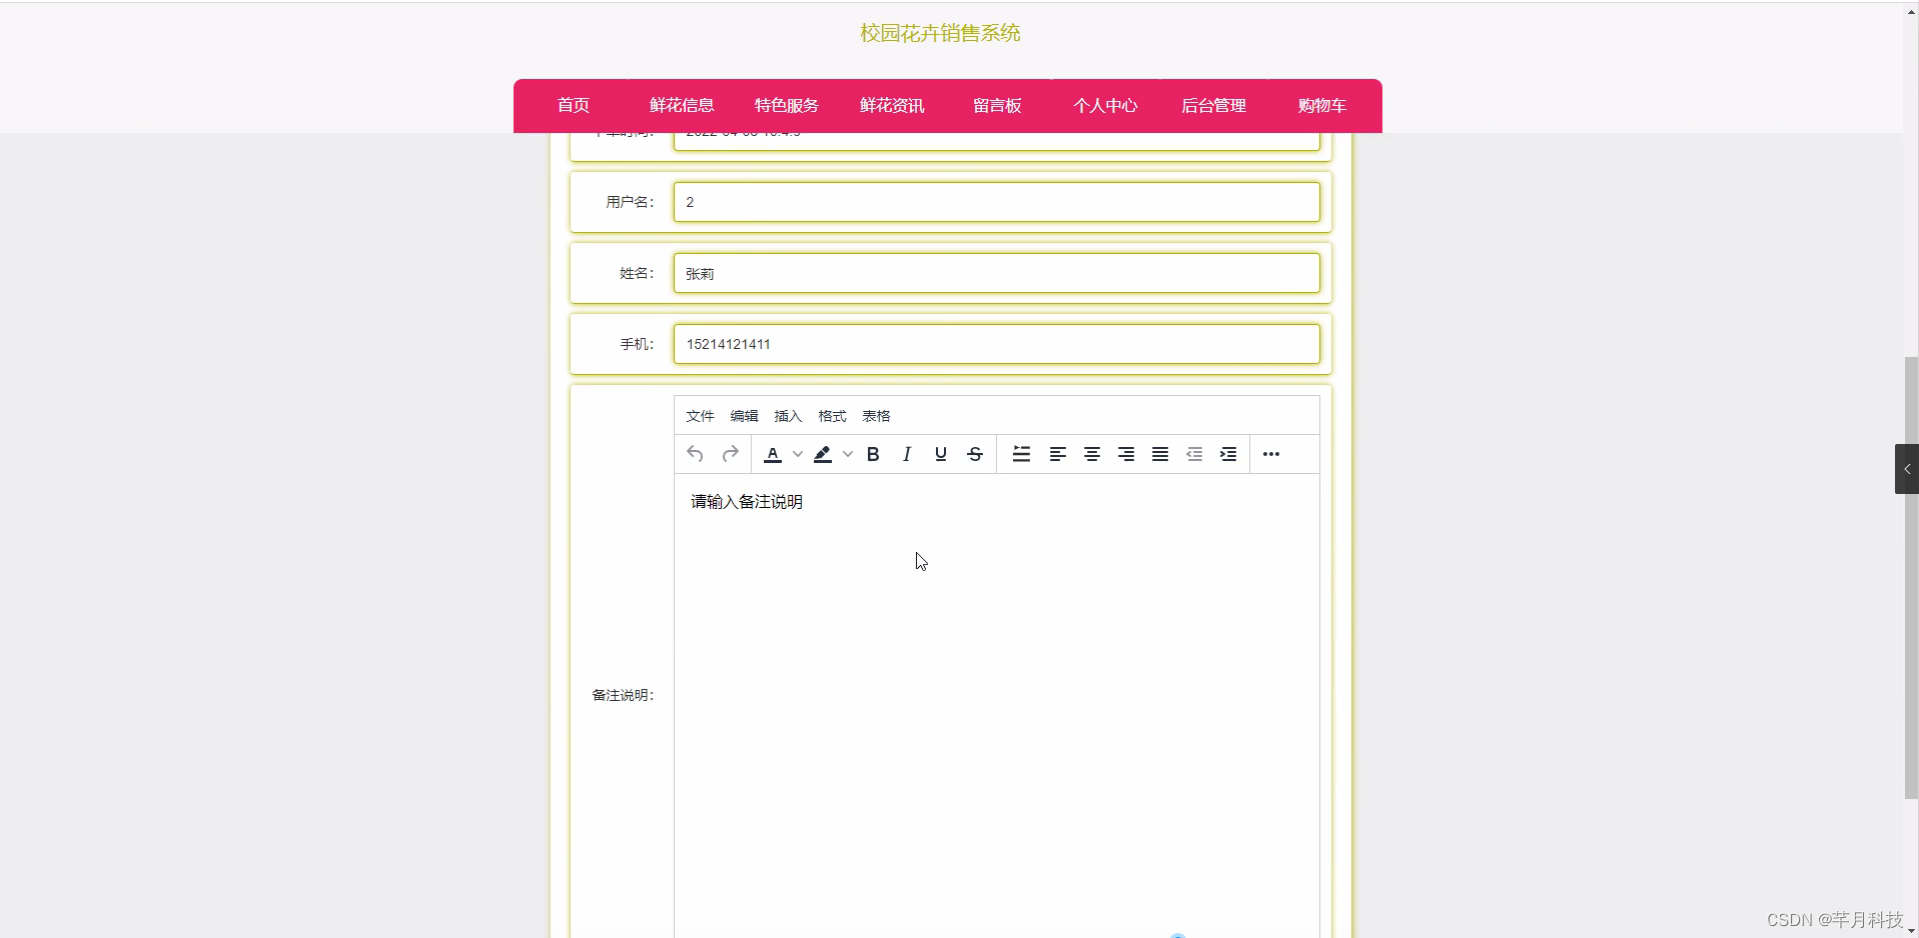Go to the 购物车 navigation item
Image resolution: width=1919 pixels, height=938 pixels.
pos(1321,105)
